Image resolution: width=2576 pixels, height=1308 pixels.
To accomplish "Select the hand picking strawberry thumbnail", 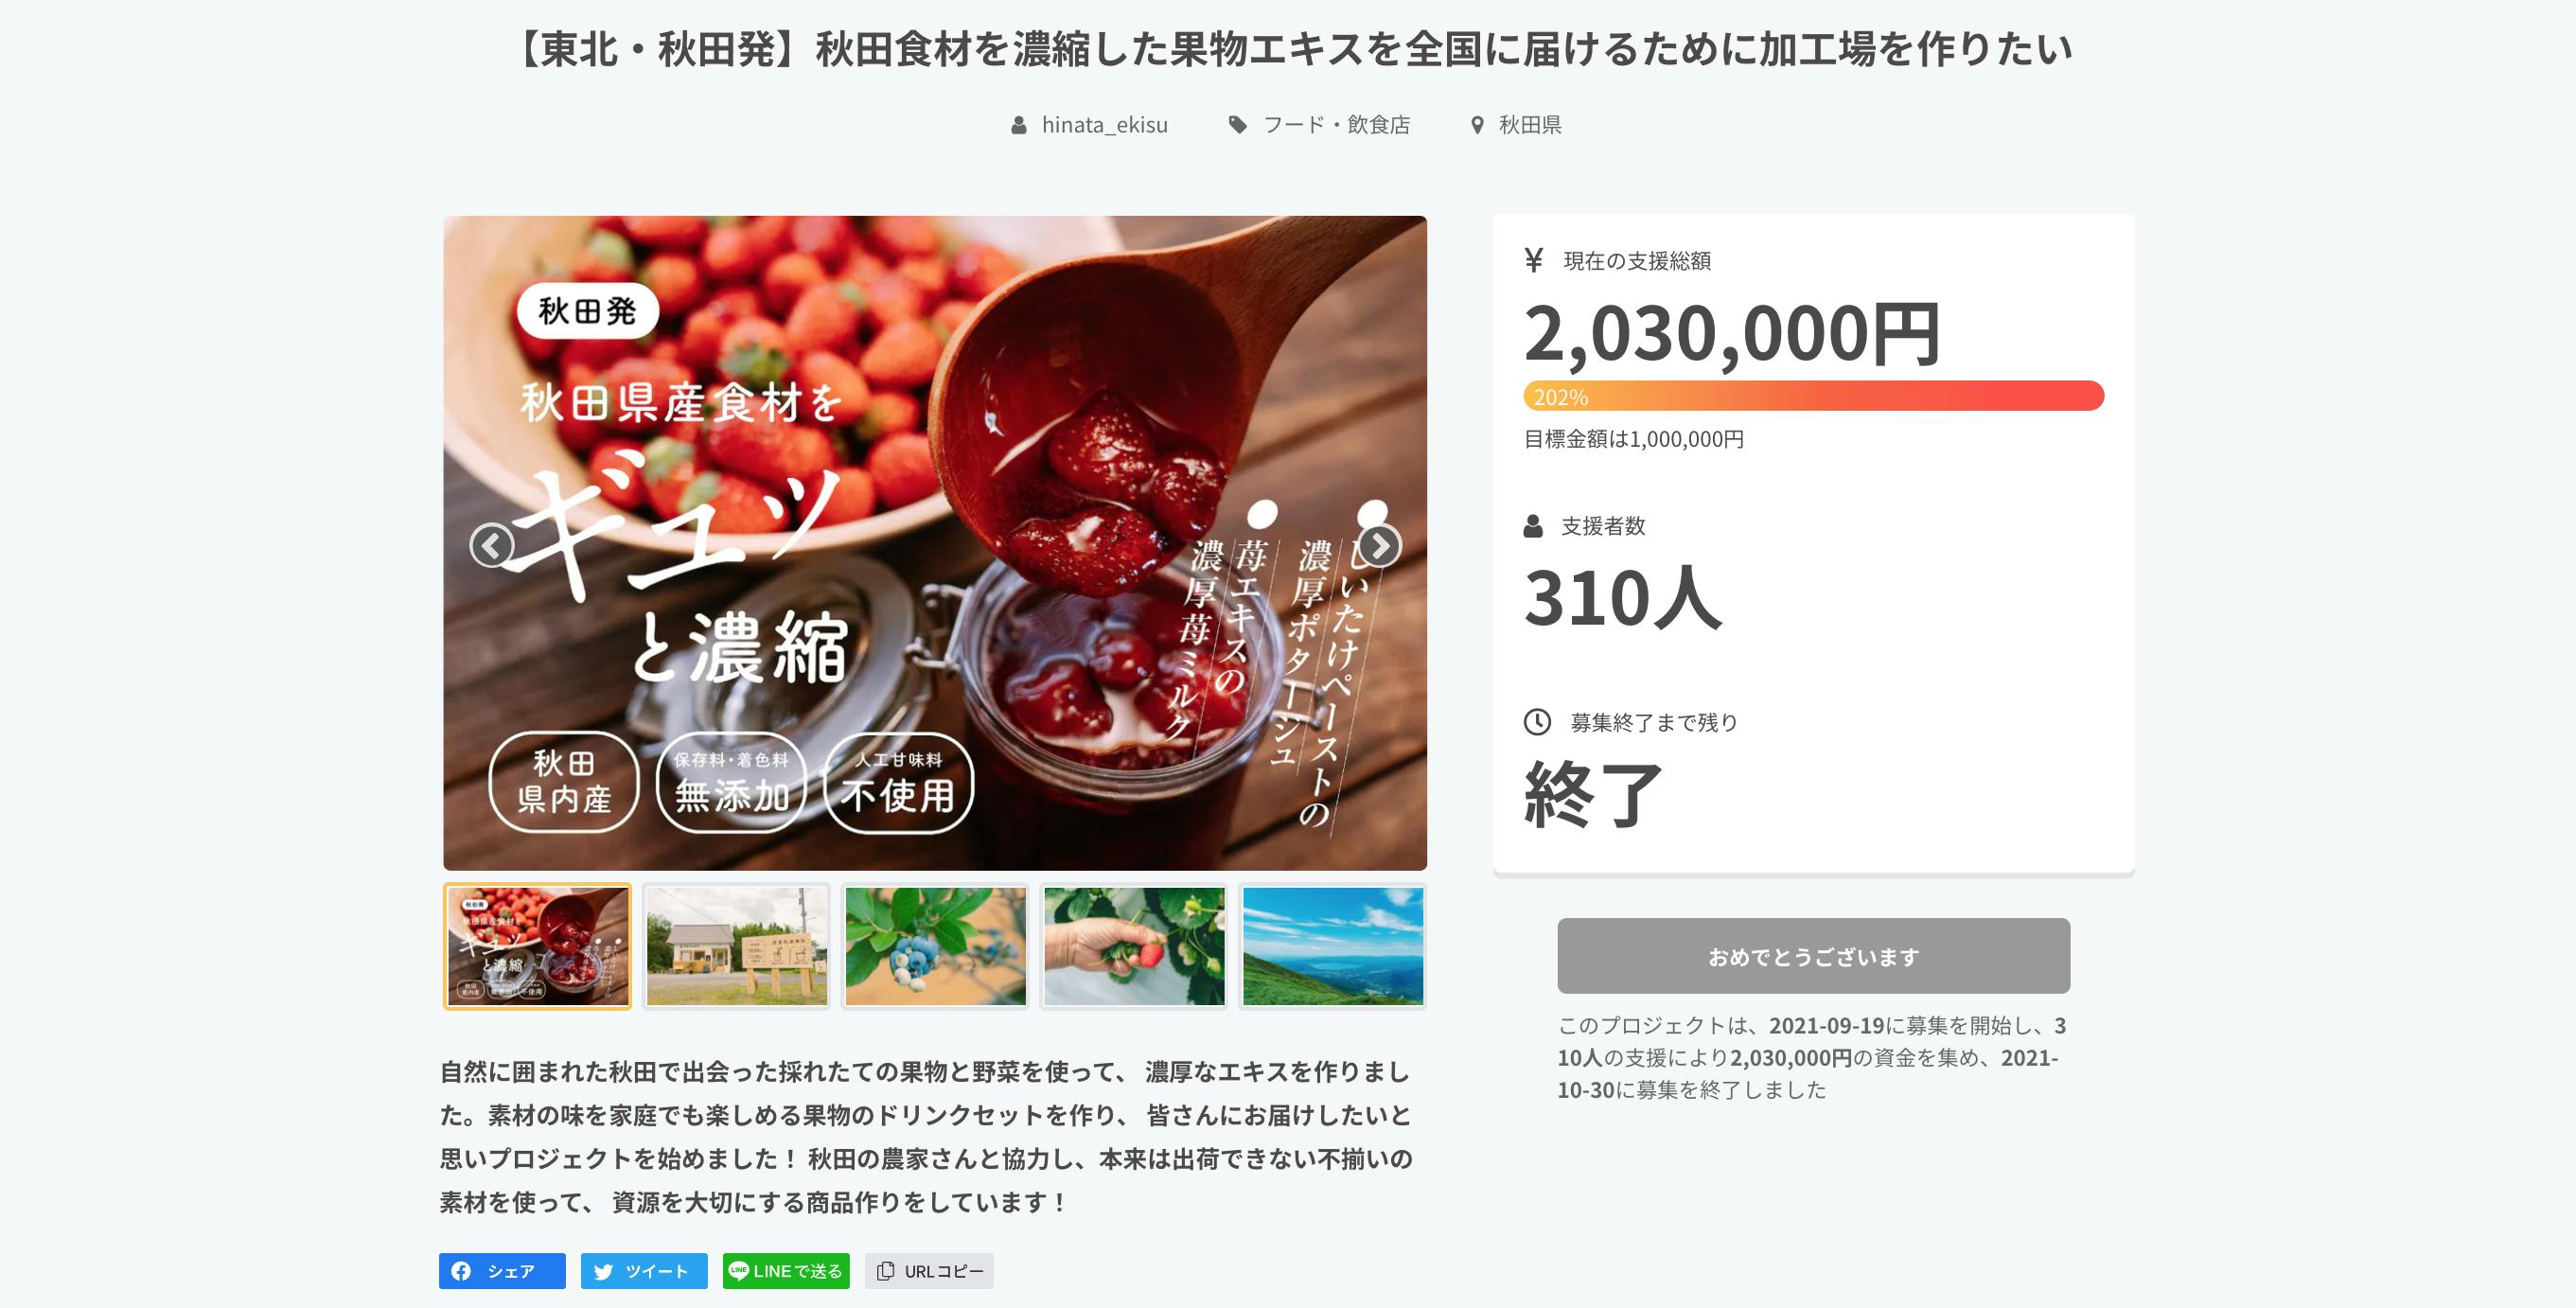I will [1134, 946].
